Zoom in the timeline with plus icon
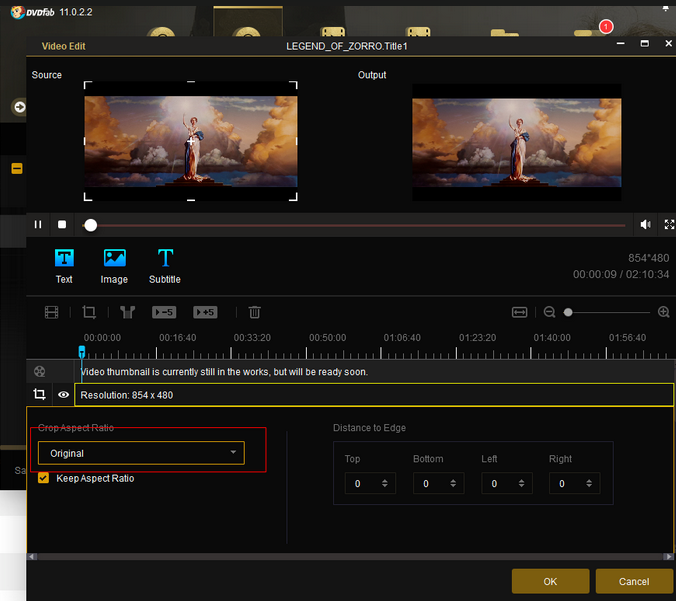Viewport: 676px width, 601px height. (x=664, y=312)
